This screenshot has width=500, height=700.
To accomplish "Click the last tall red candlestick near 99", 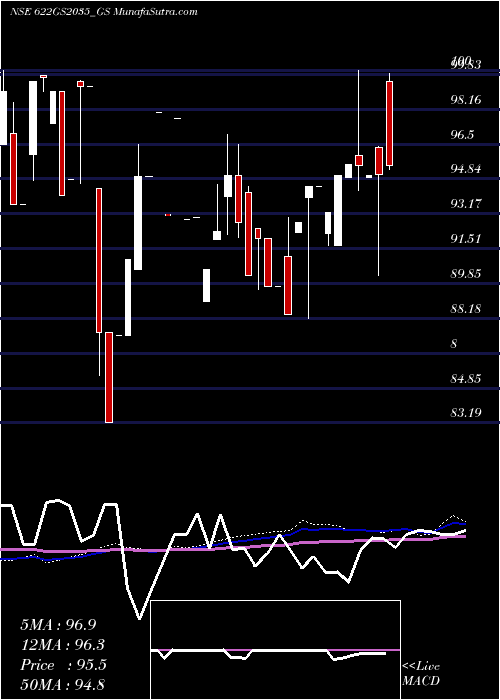I will click(389, 123).
